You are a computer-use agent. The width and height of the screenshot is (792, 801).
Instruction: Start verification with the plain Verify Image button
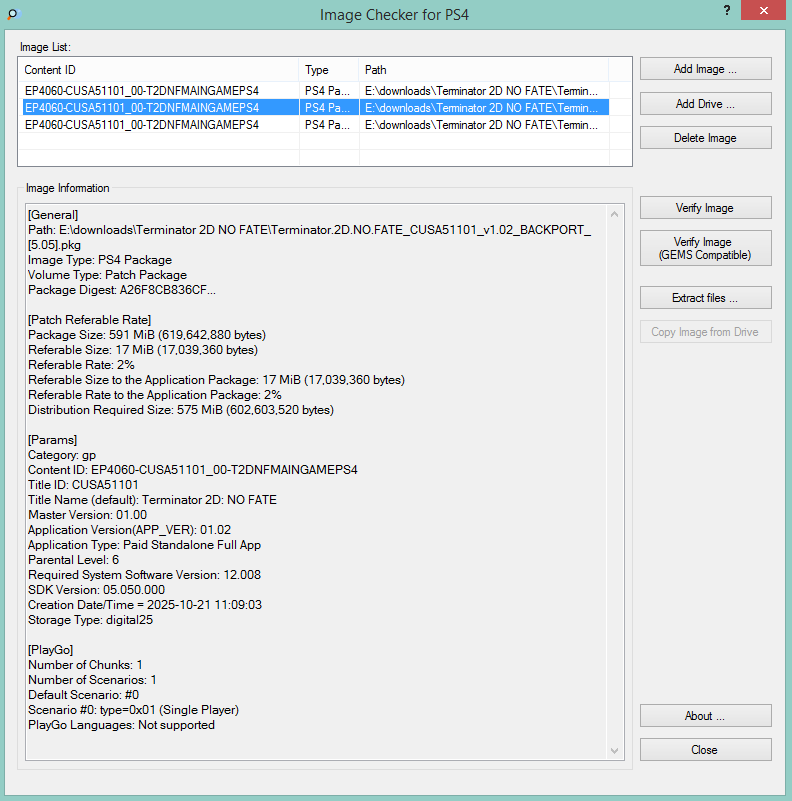[705, 208]
